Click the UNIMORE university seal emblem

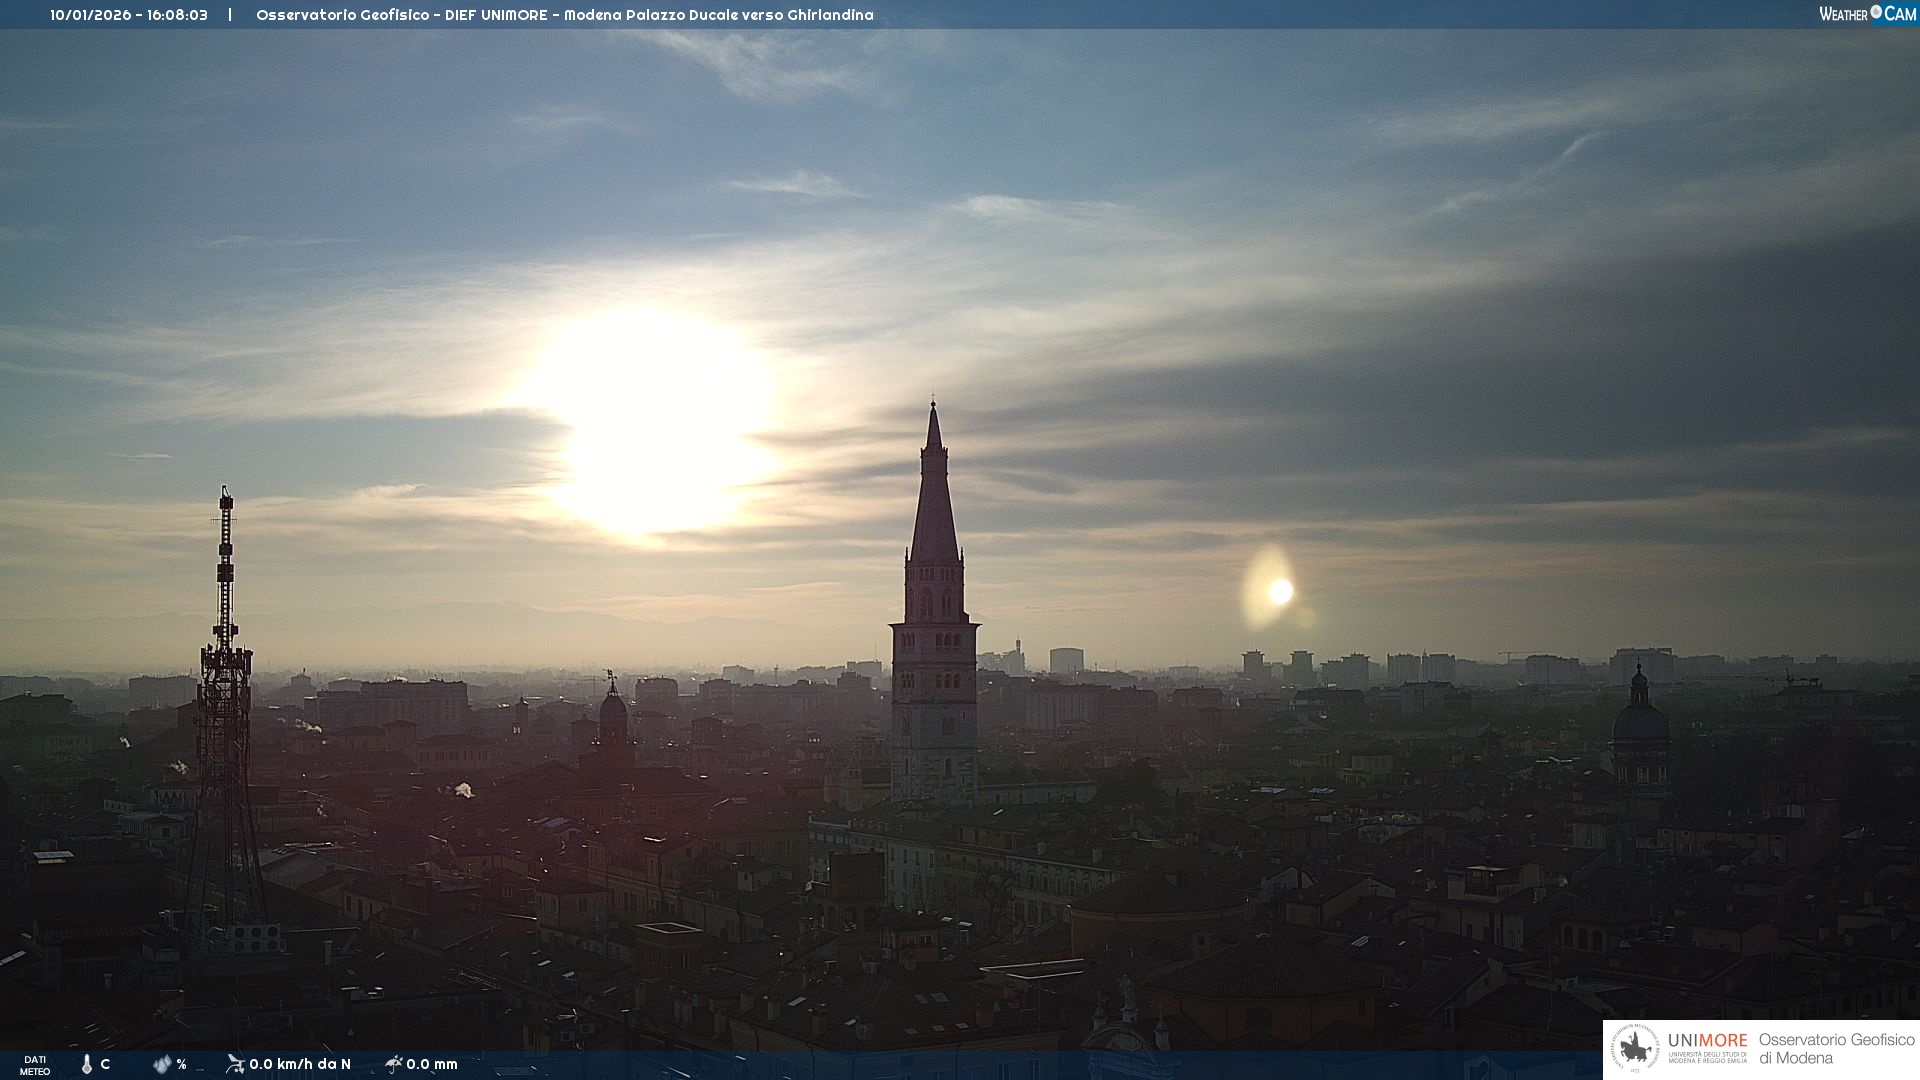pos(1636,1049)
